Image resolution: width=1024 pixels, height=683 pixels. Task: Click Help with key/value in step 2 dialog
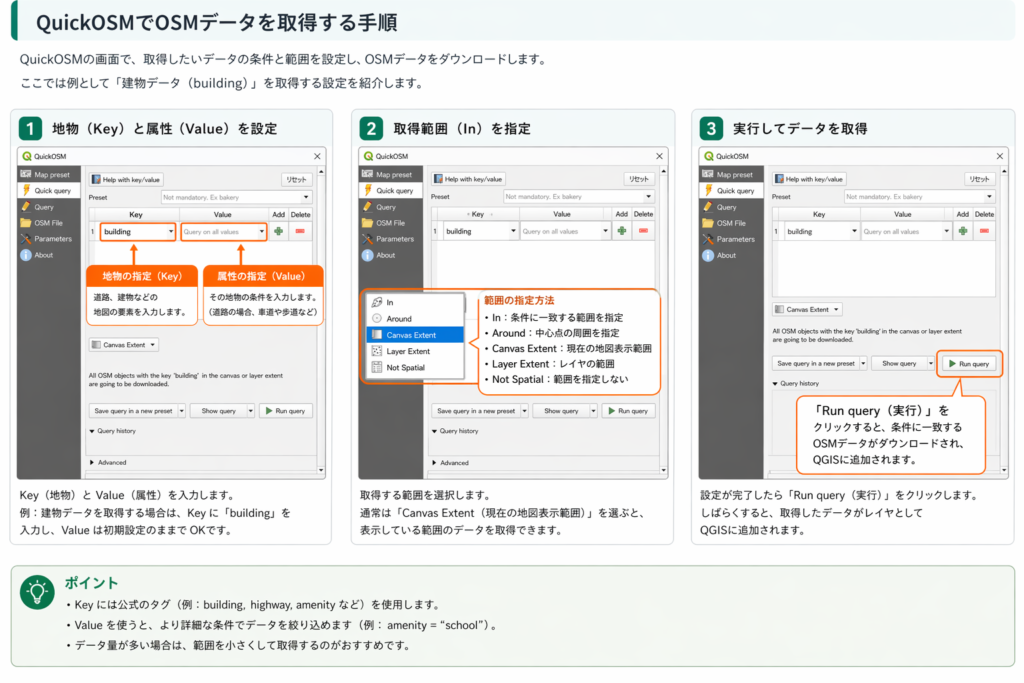[x=467, y=179]
